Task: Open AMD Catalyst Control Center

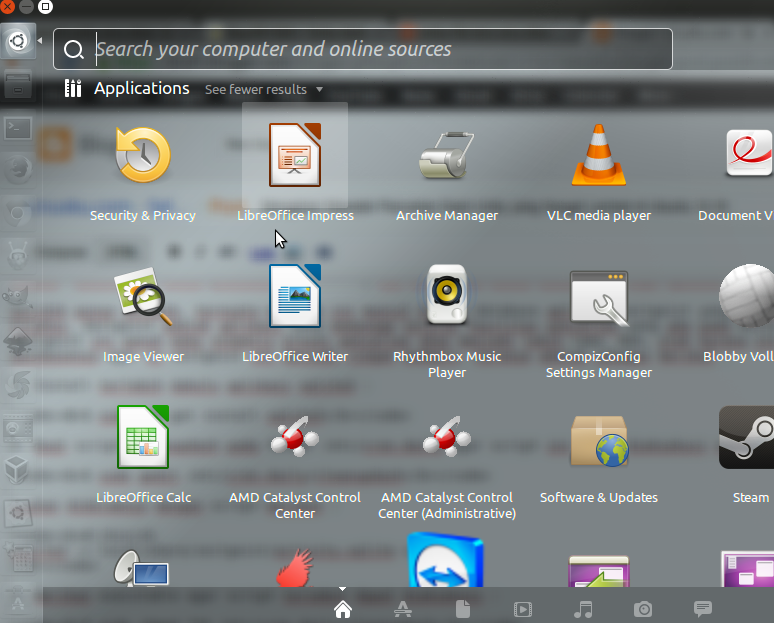Action: [295, 436]
